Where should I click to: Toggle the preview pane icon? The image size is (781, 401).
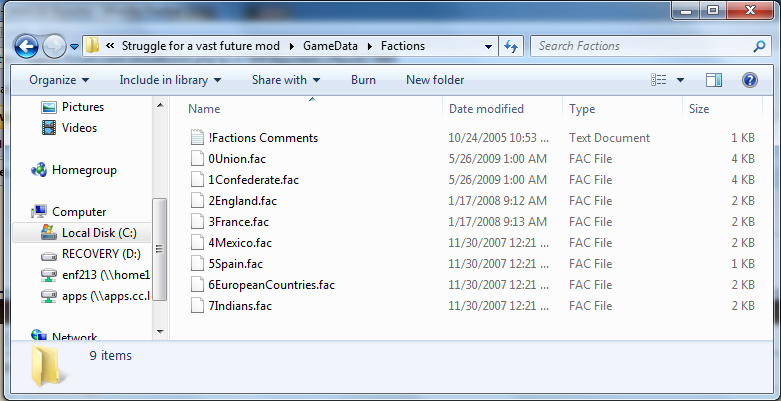pos(713,80)
